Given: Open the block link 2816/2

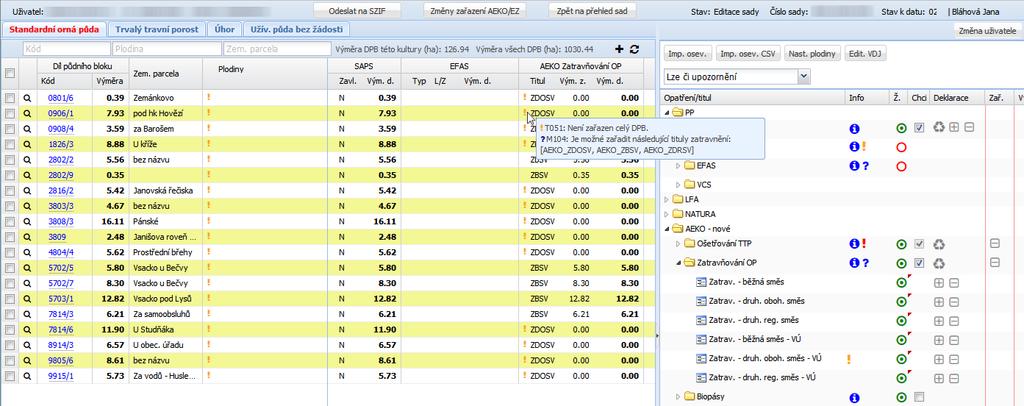Looking at the screenshot, I should coord(61,191).
